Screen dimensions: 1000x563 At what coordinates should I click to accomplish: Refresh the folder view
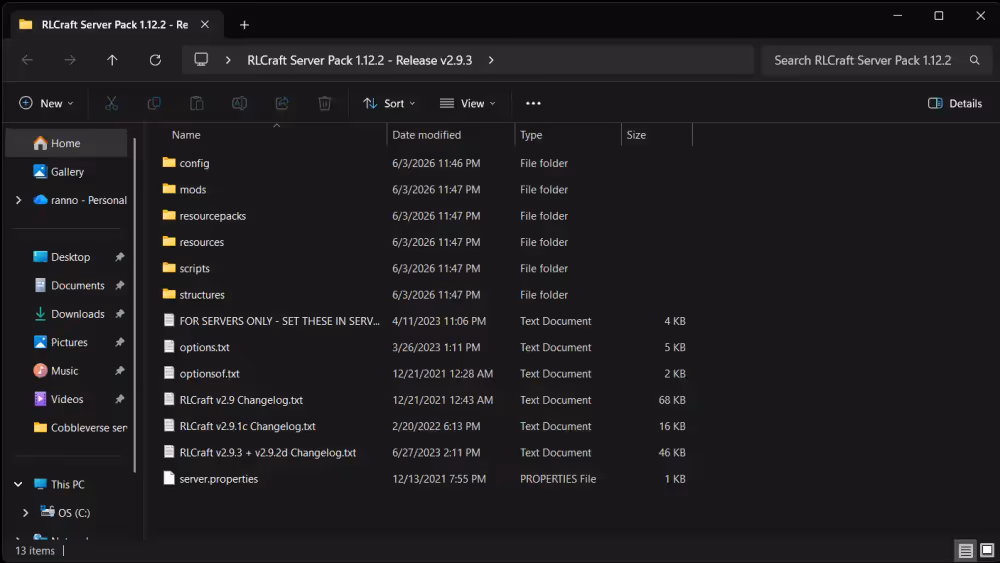coord(155,60)
